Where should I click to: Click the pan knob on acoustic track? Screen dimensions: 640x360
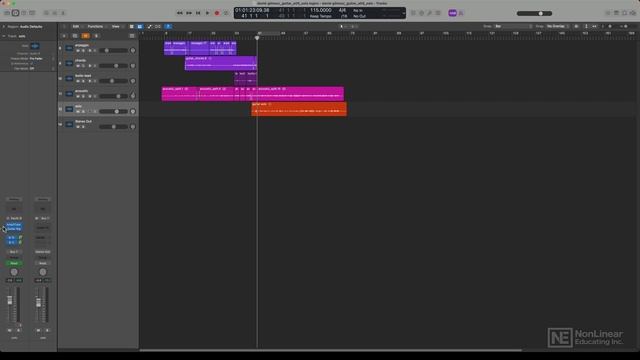pos(133,96)
